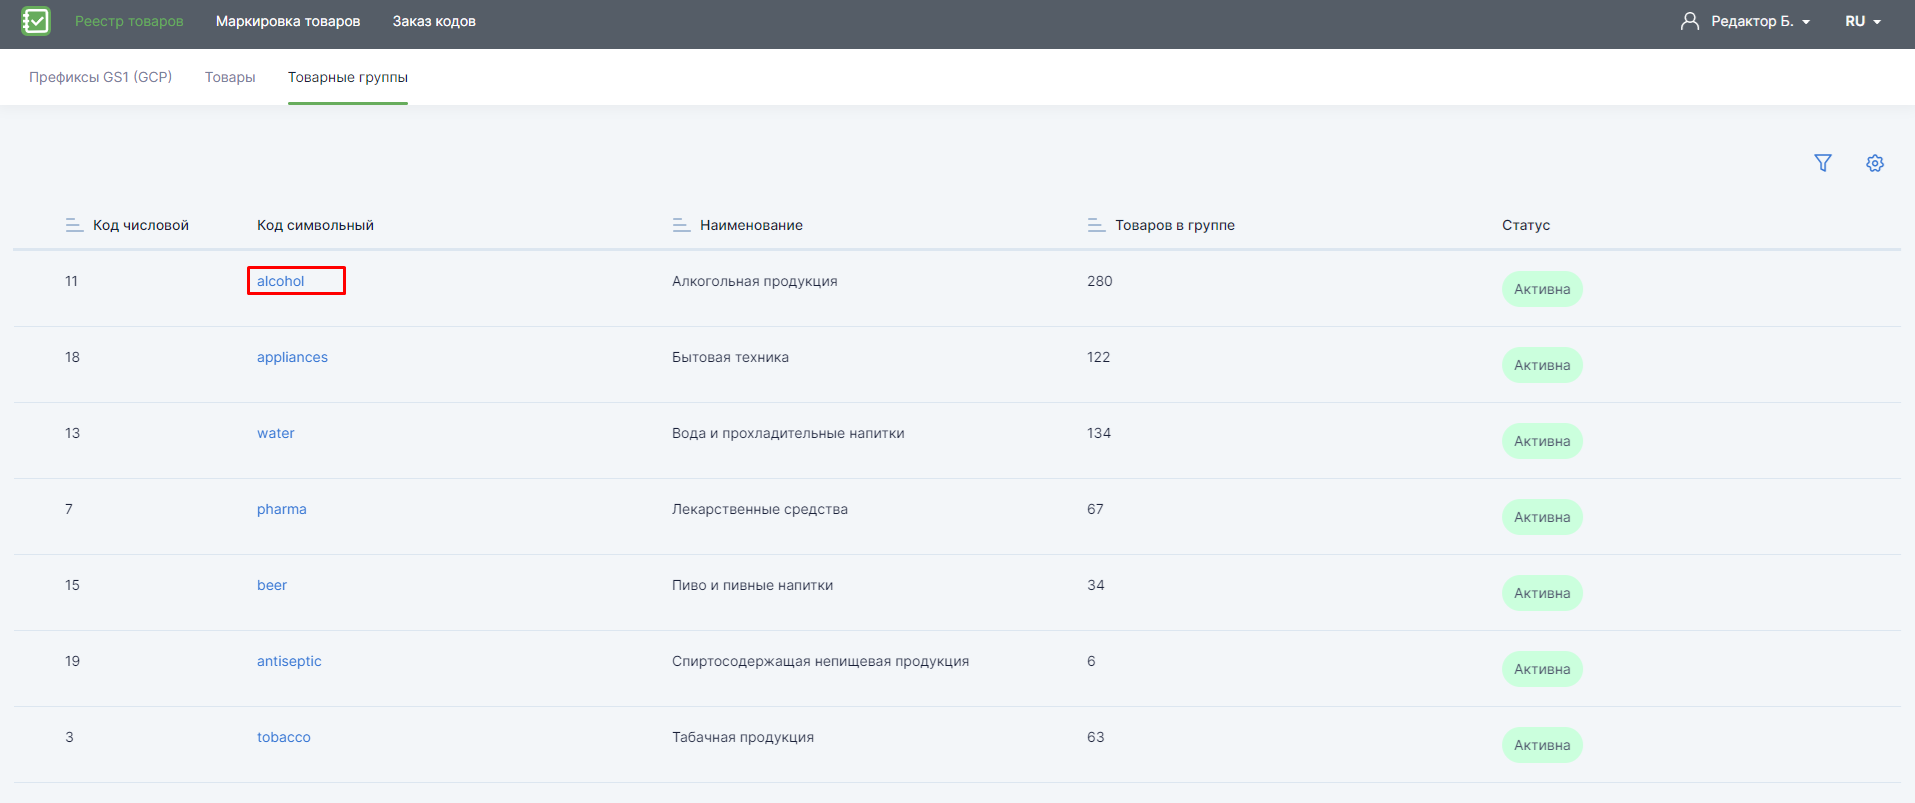Click Вода и прохладительные напитки cell
The height and width of the screenshot is (803, 1915).
(788, 433)
